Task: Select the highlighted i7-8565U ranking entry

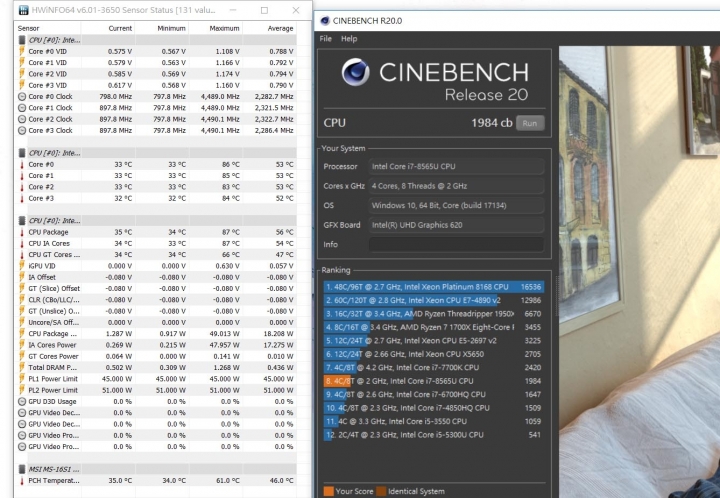Action: [432, 380]
